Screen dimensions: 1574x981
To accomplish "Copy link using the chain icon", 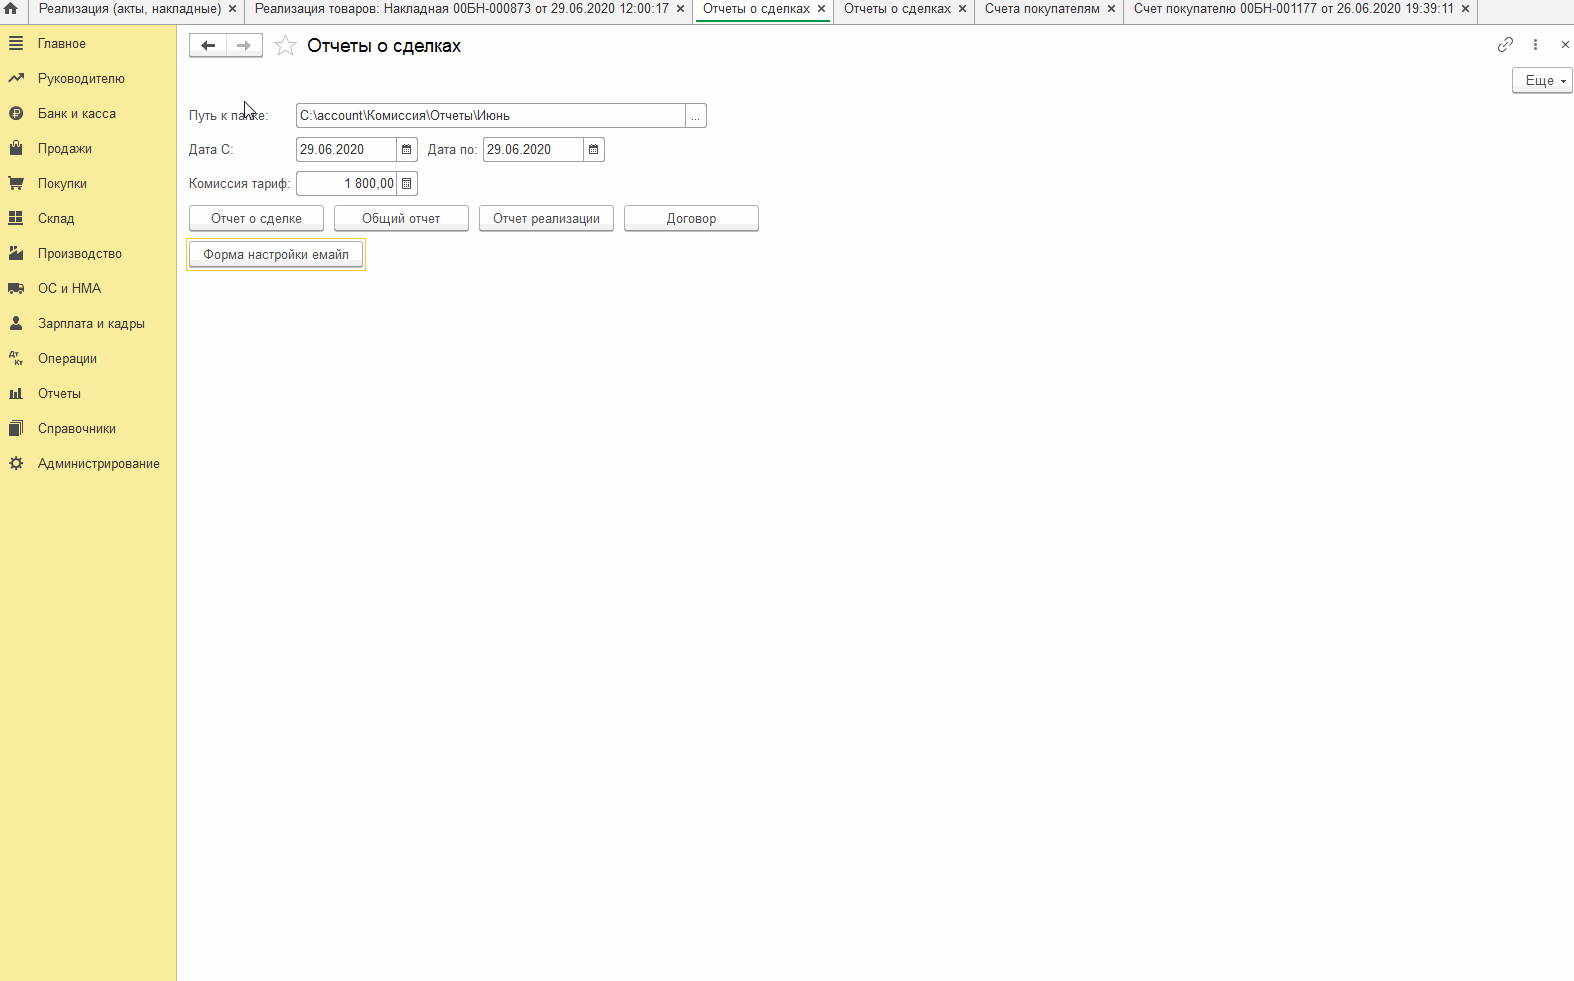I will (1505, 45).
